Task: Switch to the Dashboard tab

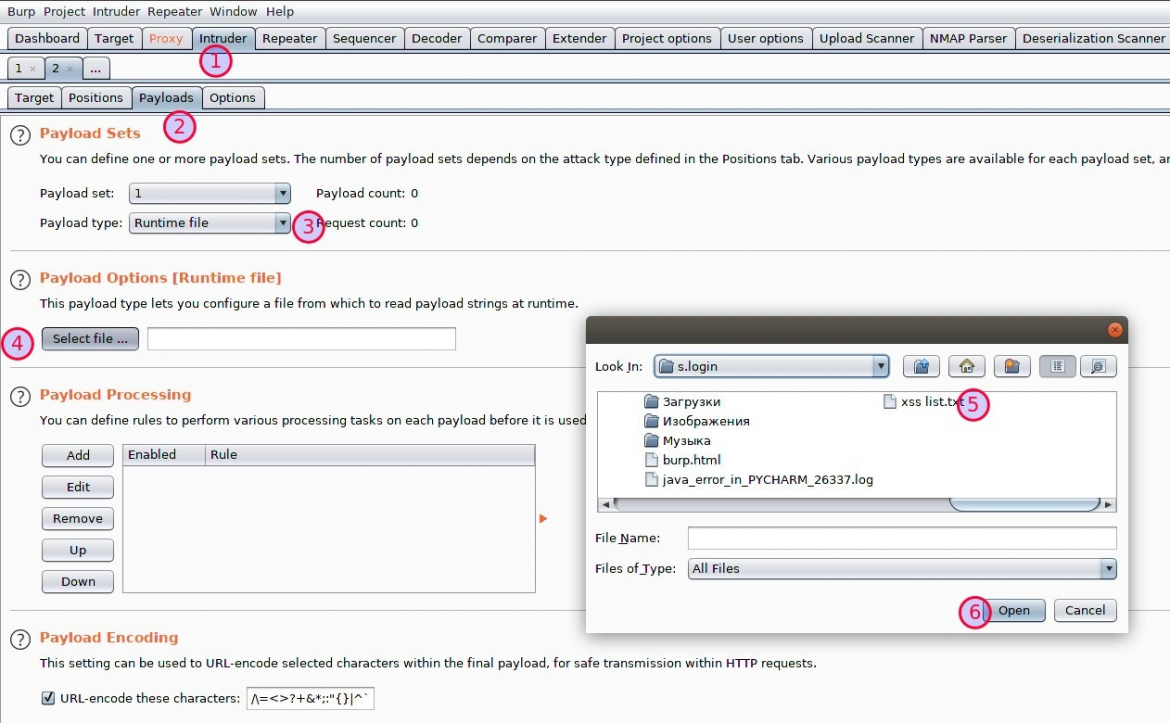Action: tap(47, 38)
